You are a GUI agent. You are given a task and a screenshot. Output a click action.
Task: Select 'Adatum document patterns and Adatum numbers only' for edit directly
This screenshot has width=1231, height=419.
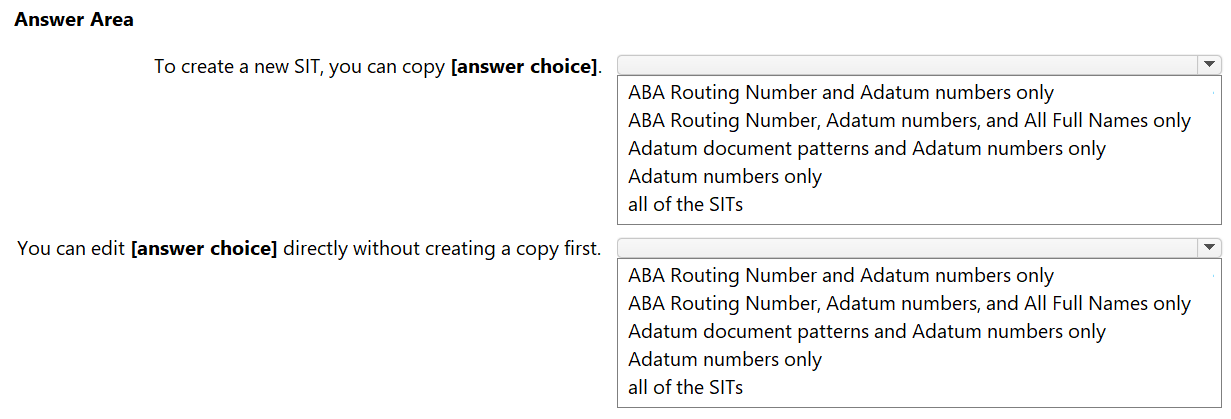[867, 332]
